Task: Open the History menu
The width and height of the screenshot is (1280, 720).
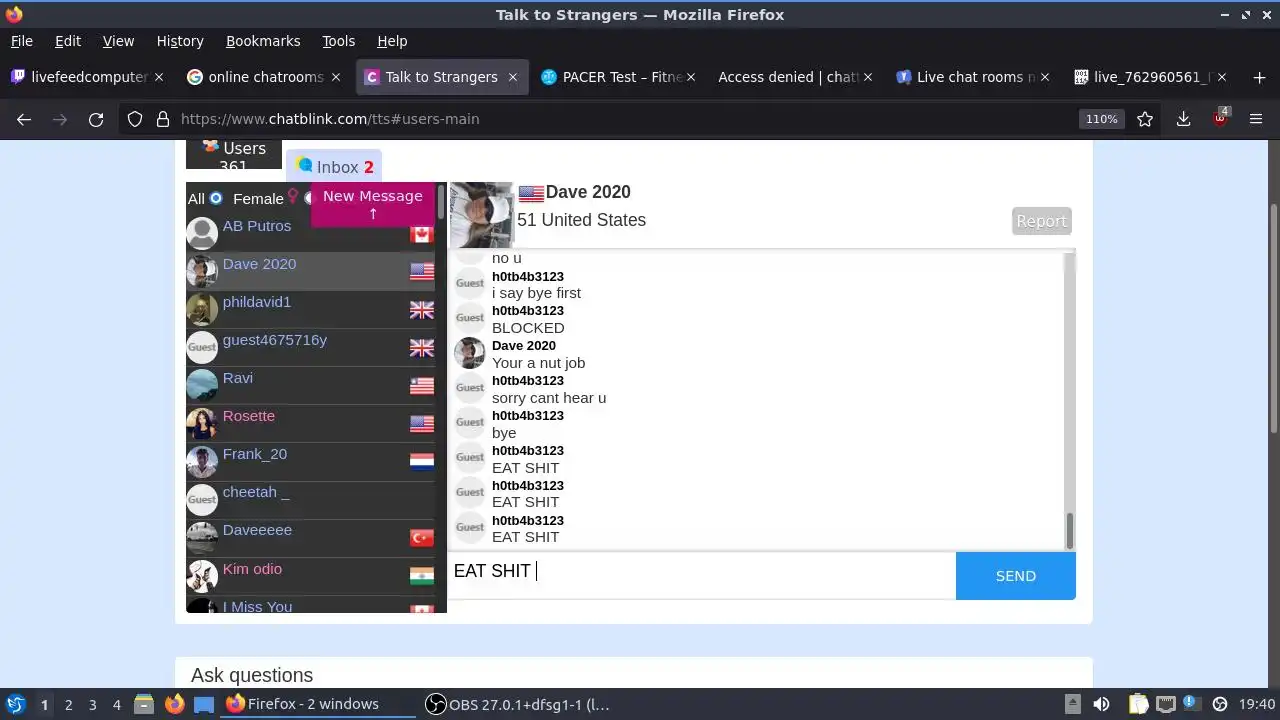Action: [x=180, y=41]
